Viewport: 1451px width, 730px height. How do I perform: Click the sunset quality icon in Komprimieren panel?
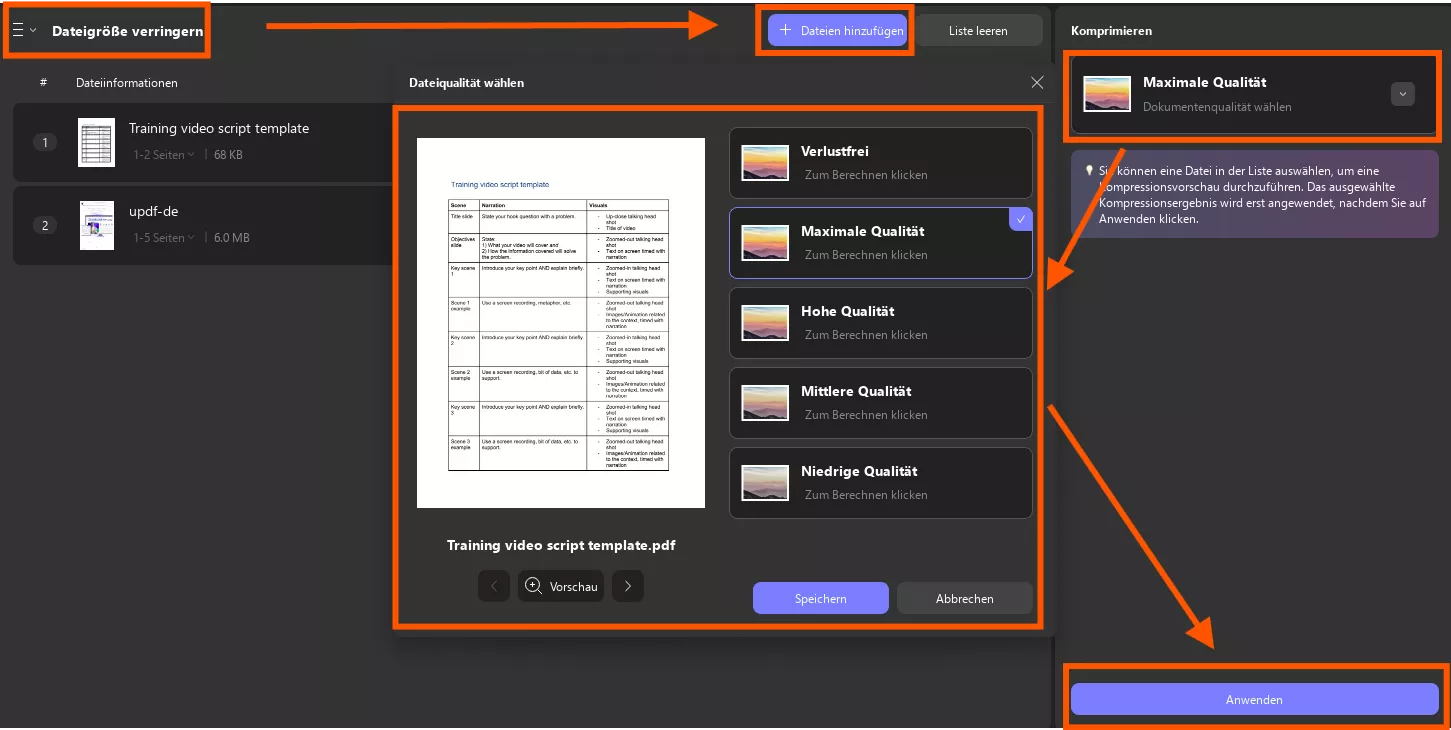tap(1108, 94)
